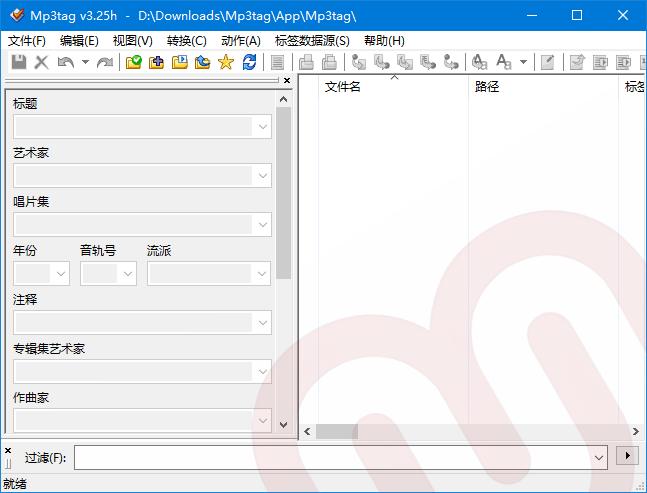Sort by the 路径 column header
The image size is (647, 493).
click(x=543, y=87)
